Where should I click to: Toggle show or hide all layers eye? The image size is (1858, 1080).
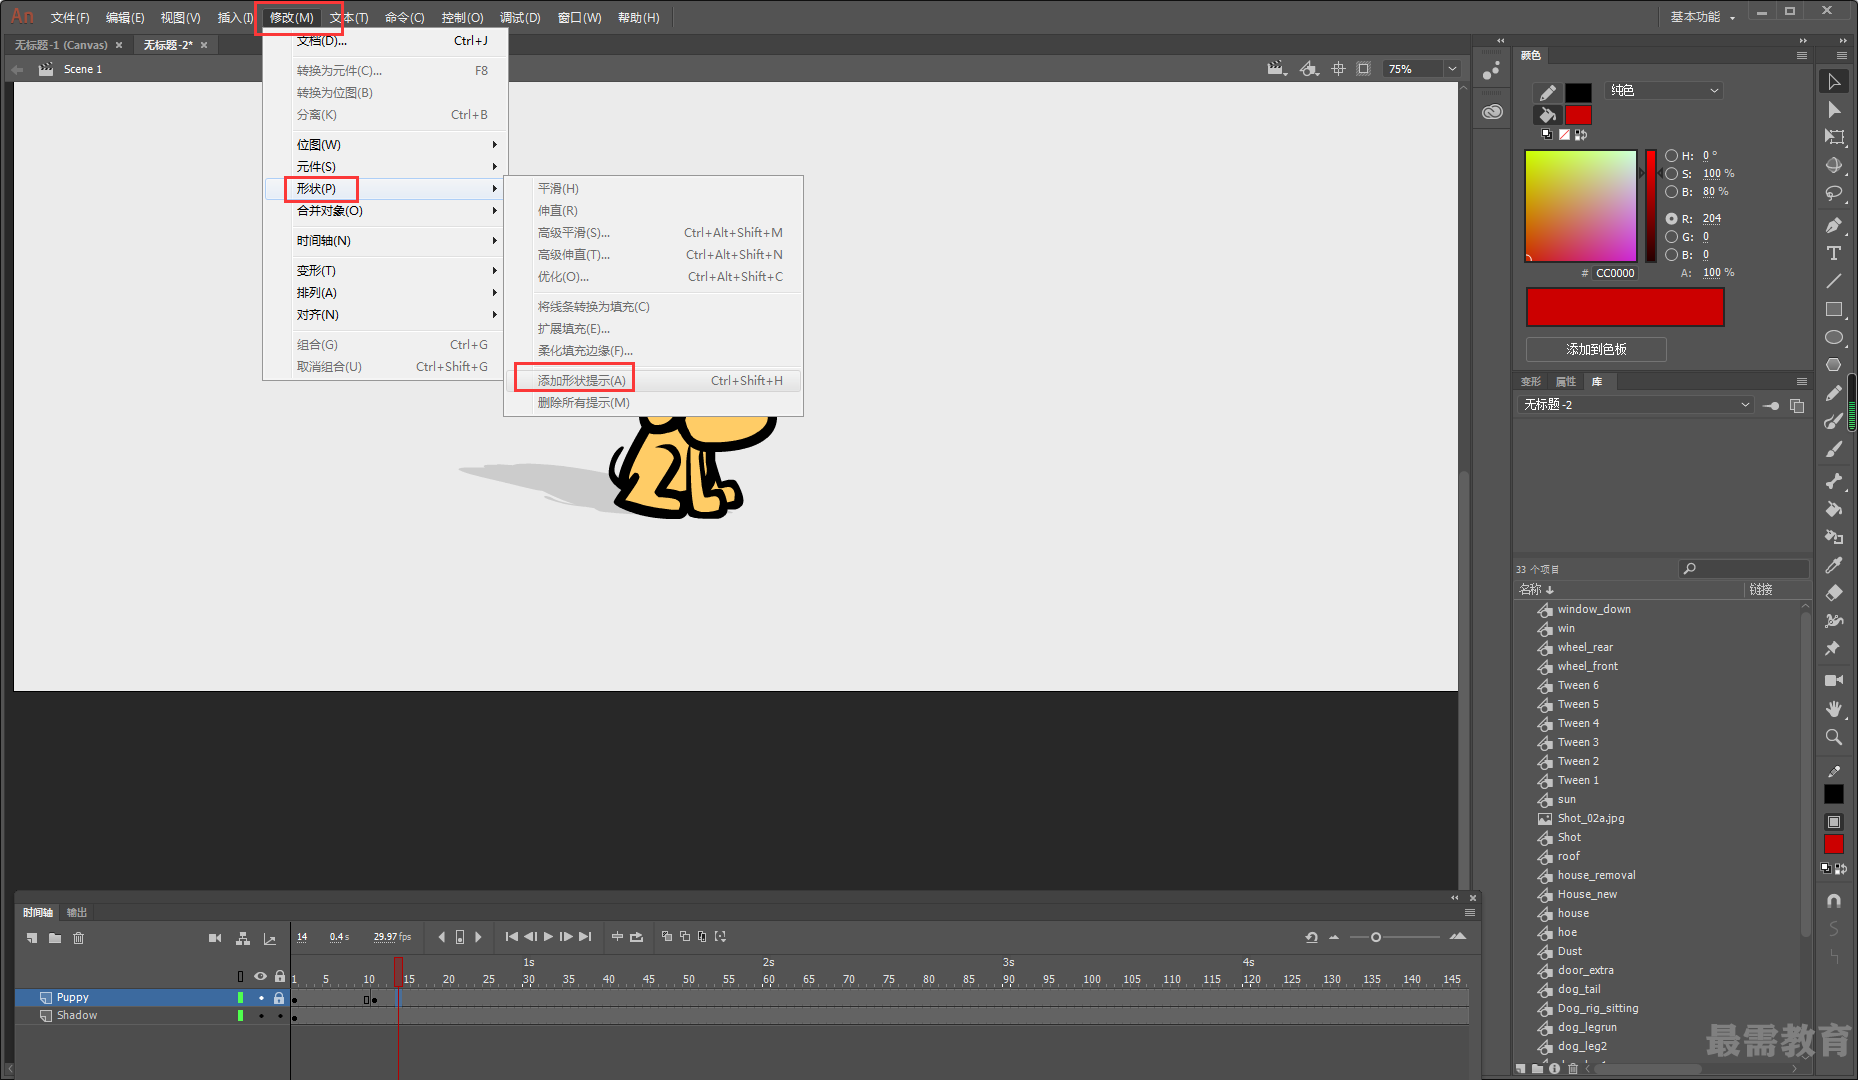260,977
